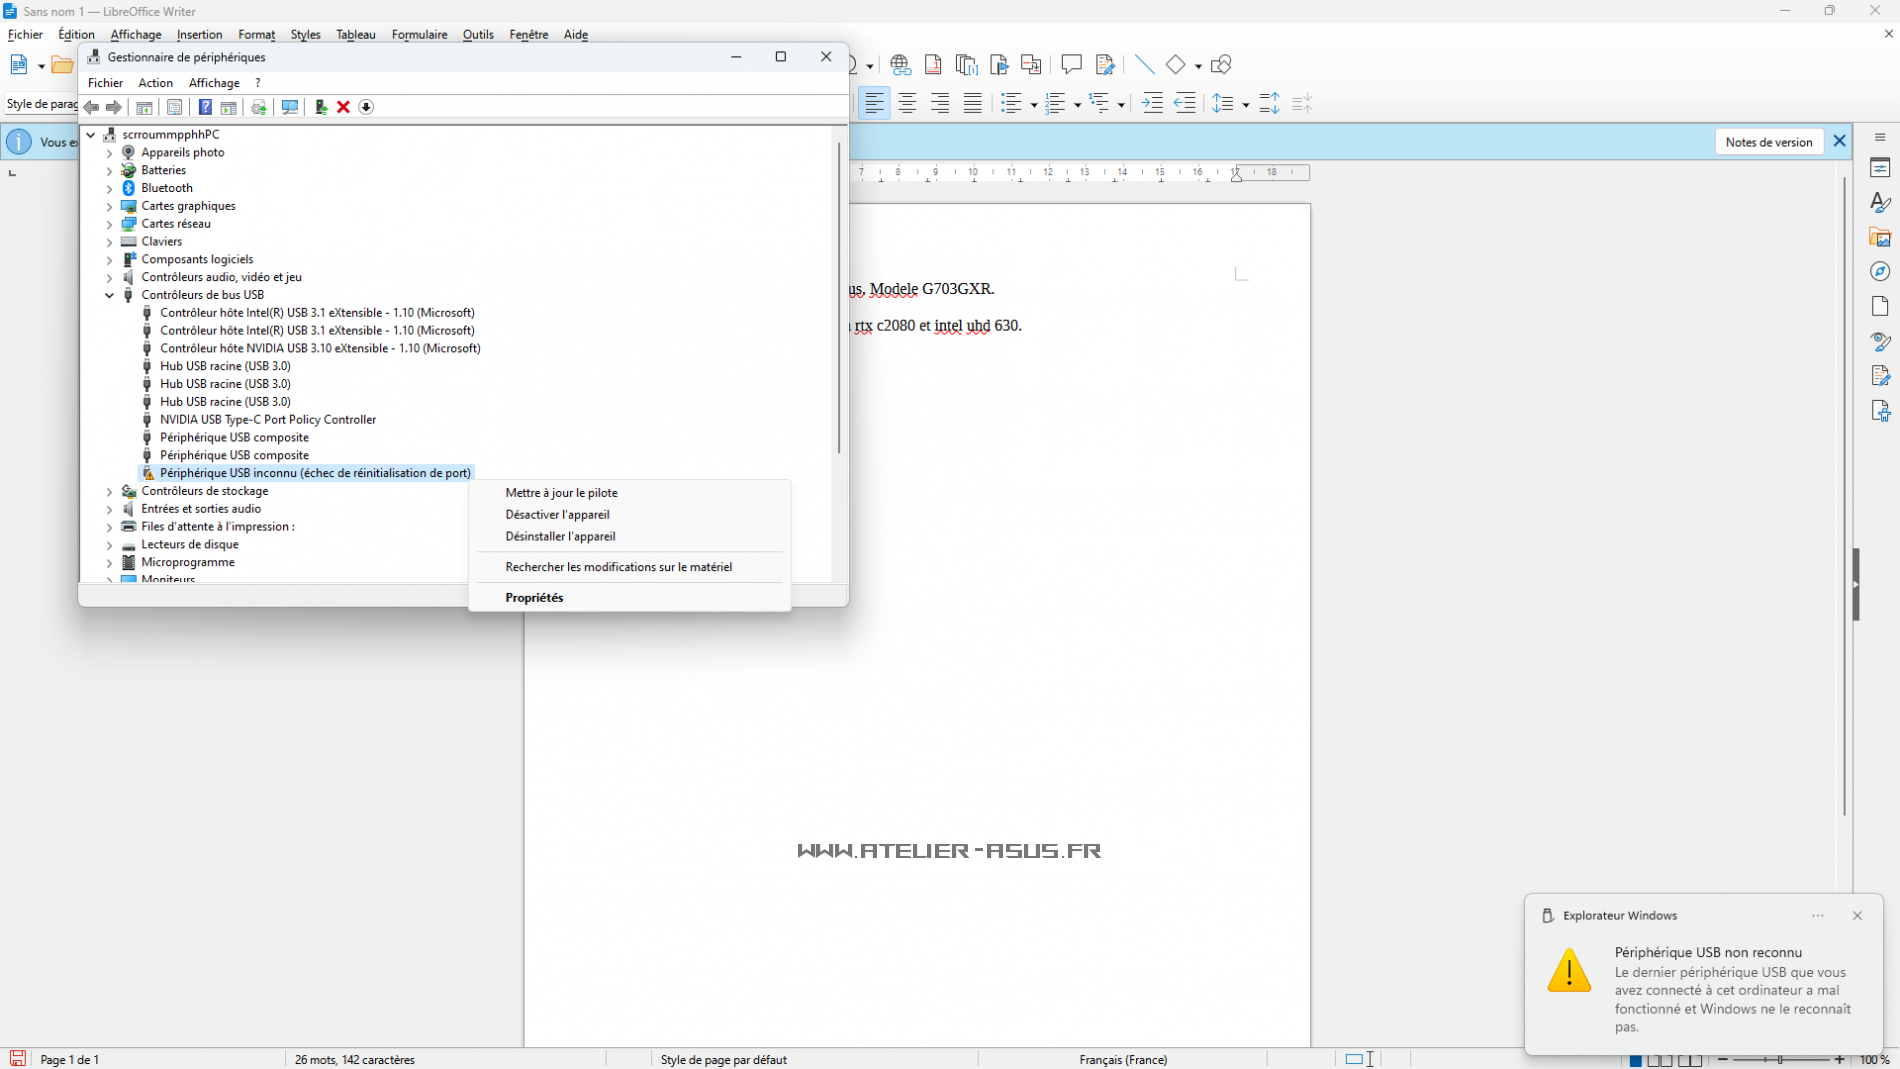Click the scan for hardware changes toolbar icon
This screenshot has width=1900, height=1069.
(x=290, y=107)
